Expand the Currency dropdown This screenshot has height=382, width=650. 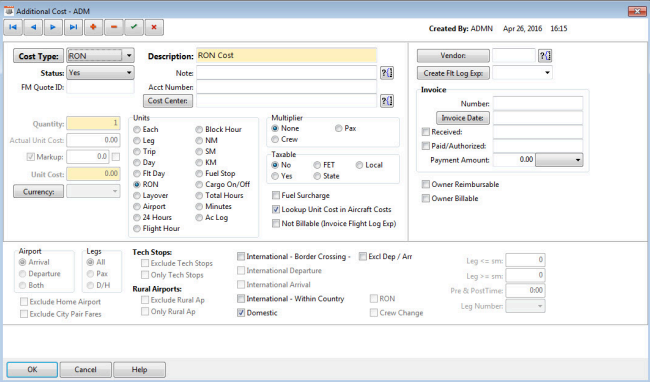tap(115, 191)
